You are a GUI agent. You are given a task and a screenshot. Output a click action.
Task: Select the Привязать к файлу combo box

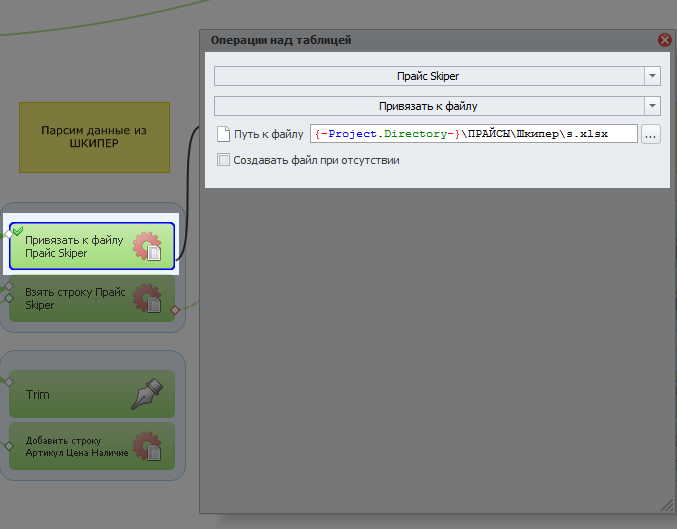point(437,106)
